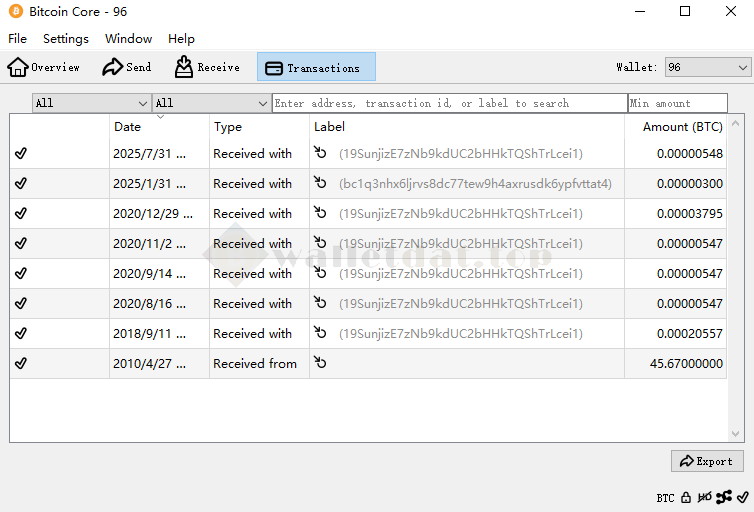Click the transaction list vertical scrollbar down arrow
This screenshot has width=754, height=512.
point(736,434)
